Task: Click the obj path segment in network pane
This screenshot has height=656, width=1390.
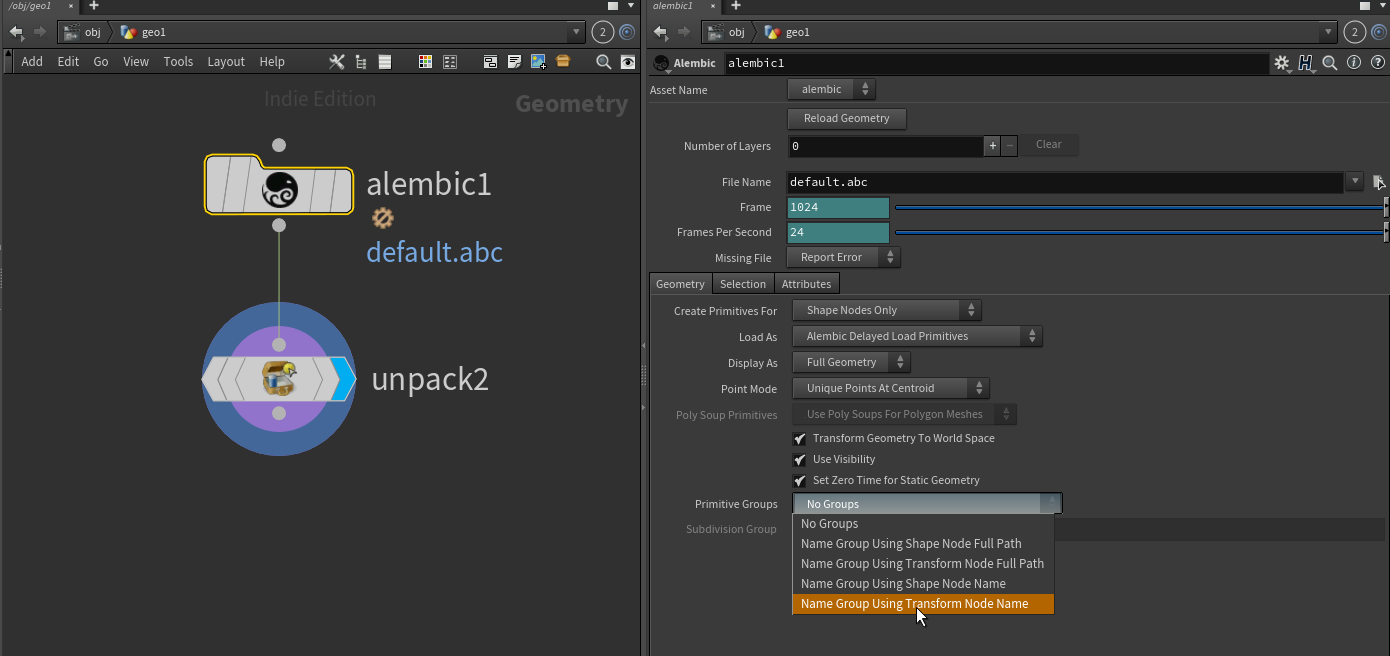Action: [83, 32]
